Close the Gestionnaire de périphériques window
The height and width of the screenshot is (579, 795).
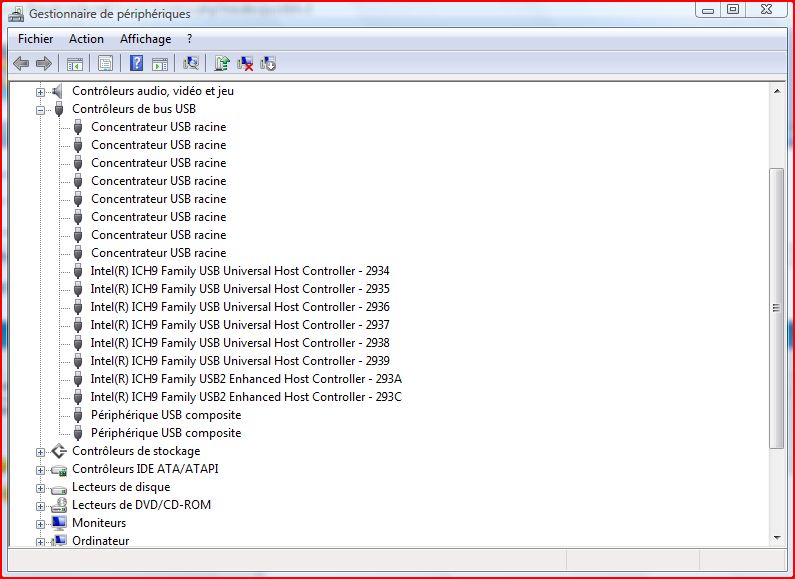(x=767, y=10)
